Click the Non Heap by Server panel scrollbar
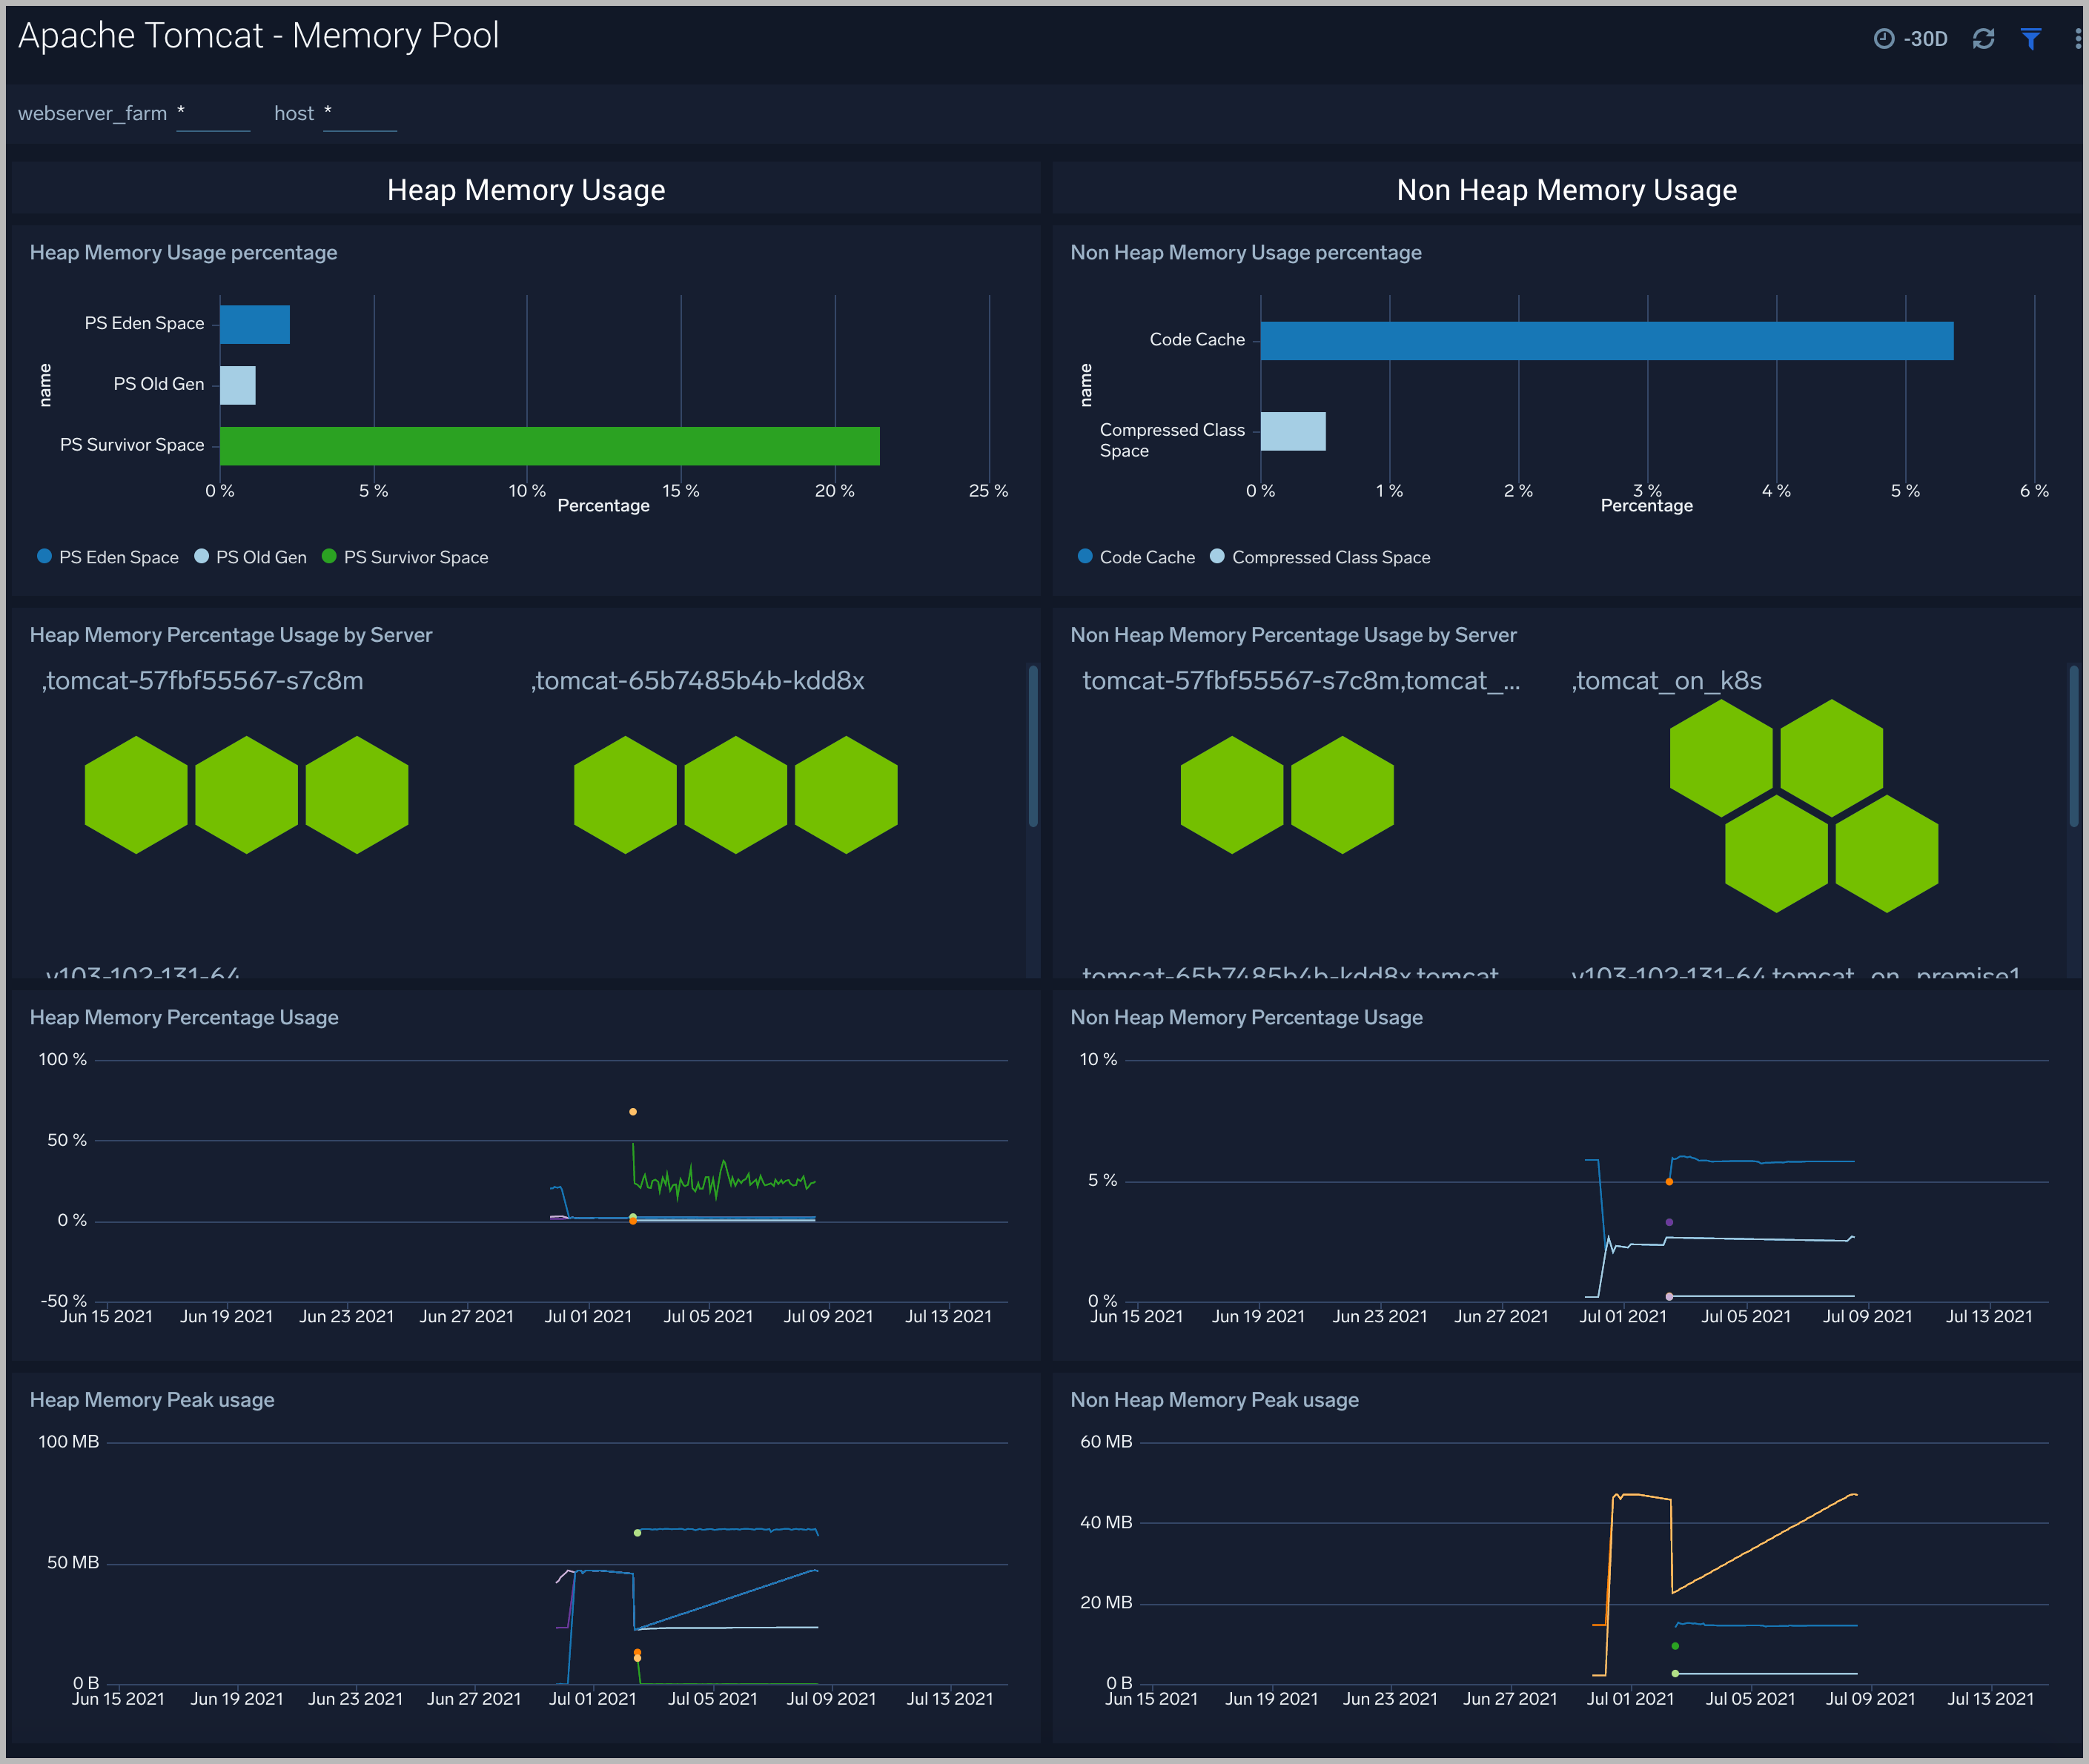 pos(2073,747)
